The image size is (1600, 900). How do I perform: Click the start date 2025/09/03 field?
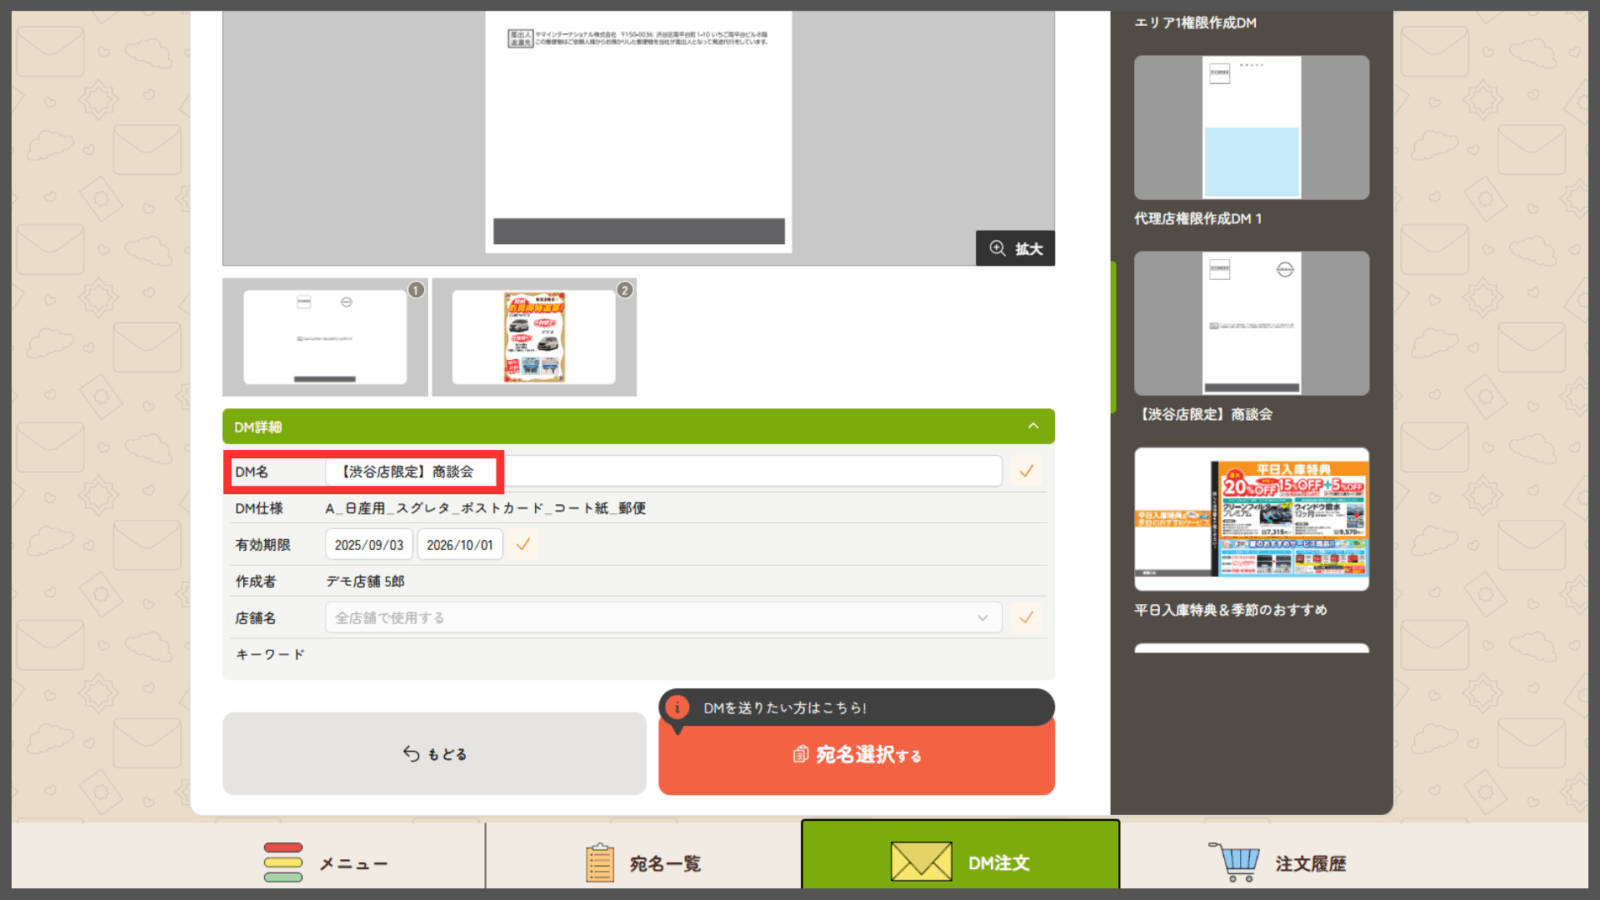369,545
